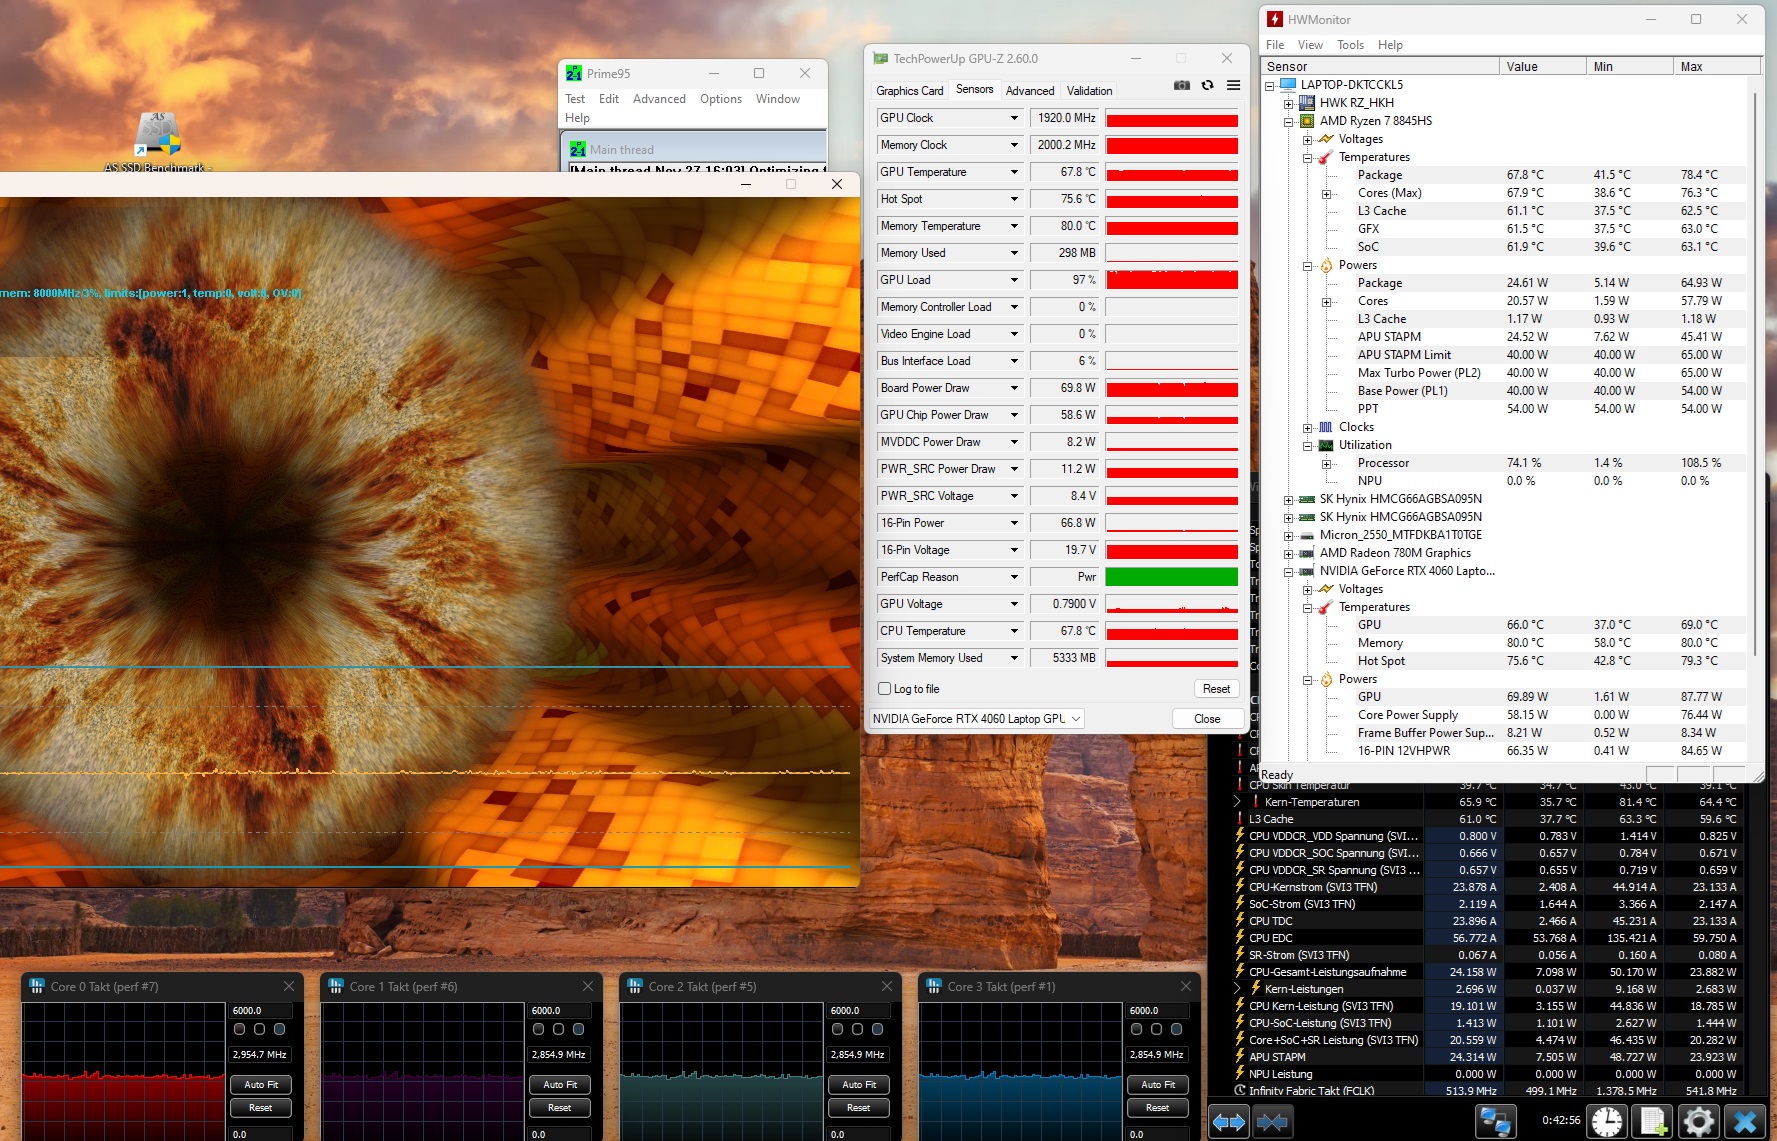This screenshot has height=1141, width=1777.
Task: Take a GPU-Z screenshot with camera icon
Action: (x=1182, y=86)
